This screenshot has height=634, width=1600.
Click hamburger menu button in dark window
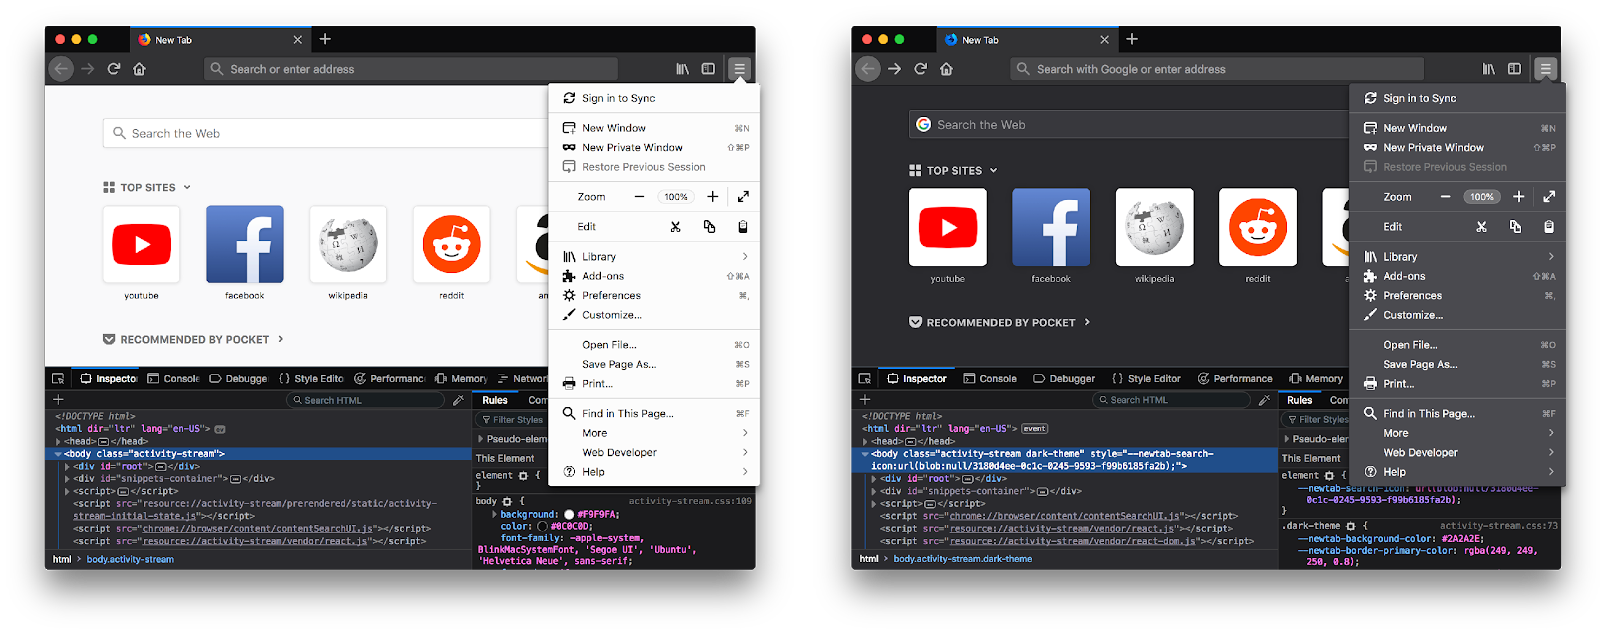(1545, 69)
